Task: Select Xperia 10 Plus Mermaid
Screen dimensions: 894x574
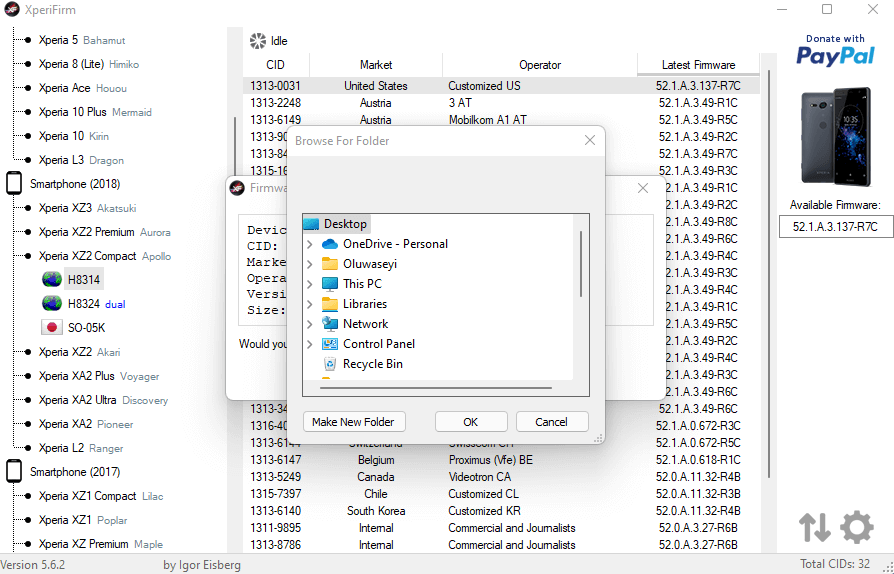Action: (95, 112)
